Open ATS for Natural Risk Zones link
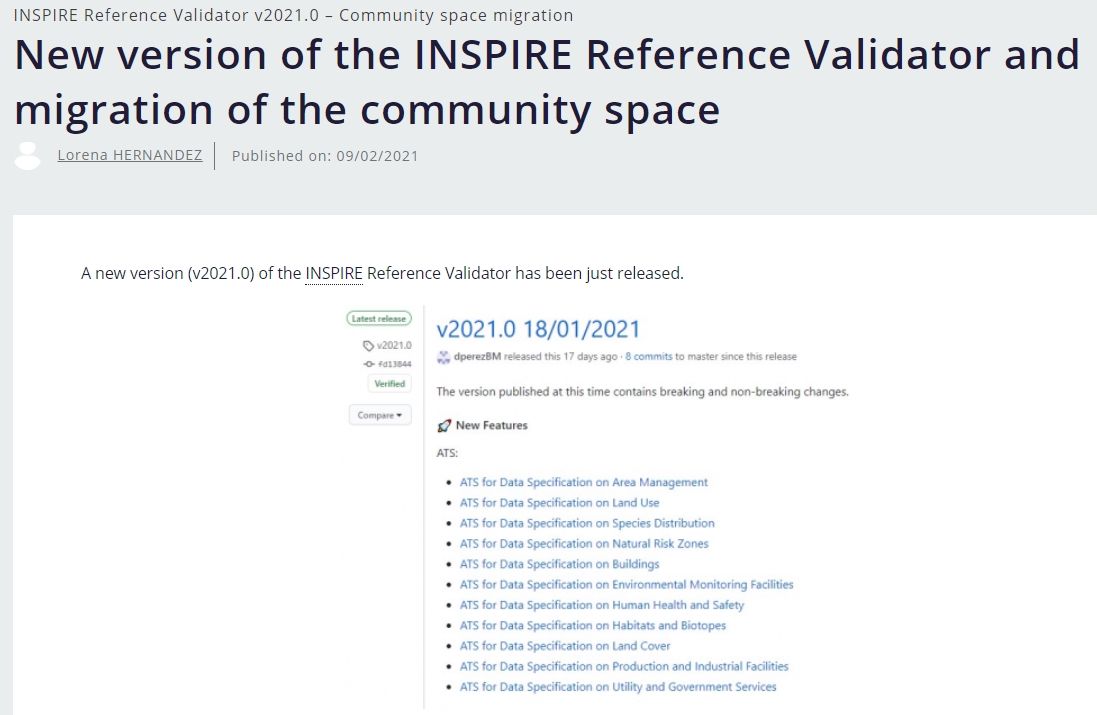This screenshot has width=1097, height=715. click(x=584, y=544)
